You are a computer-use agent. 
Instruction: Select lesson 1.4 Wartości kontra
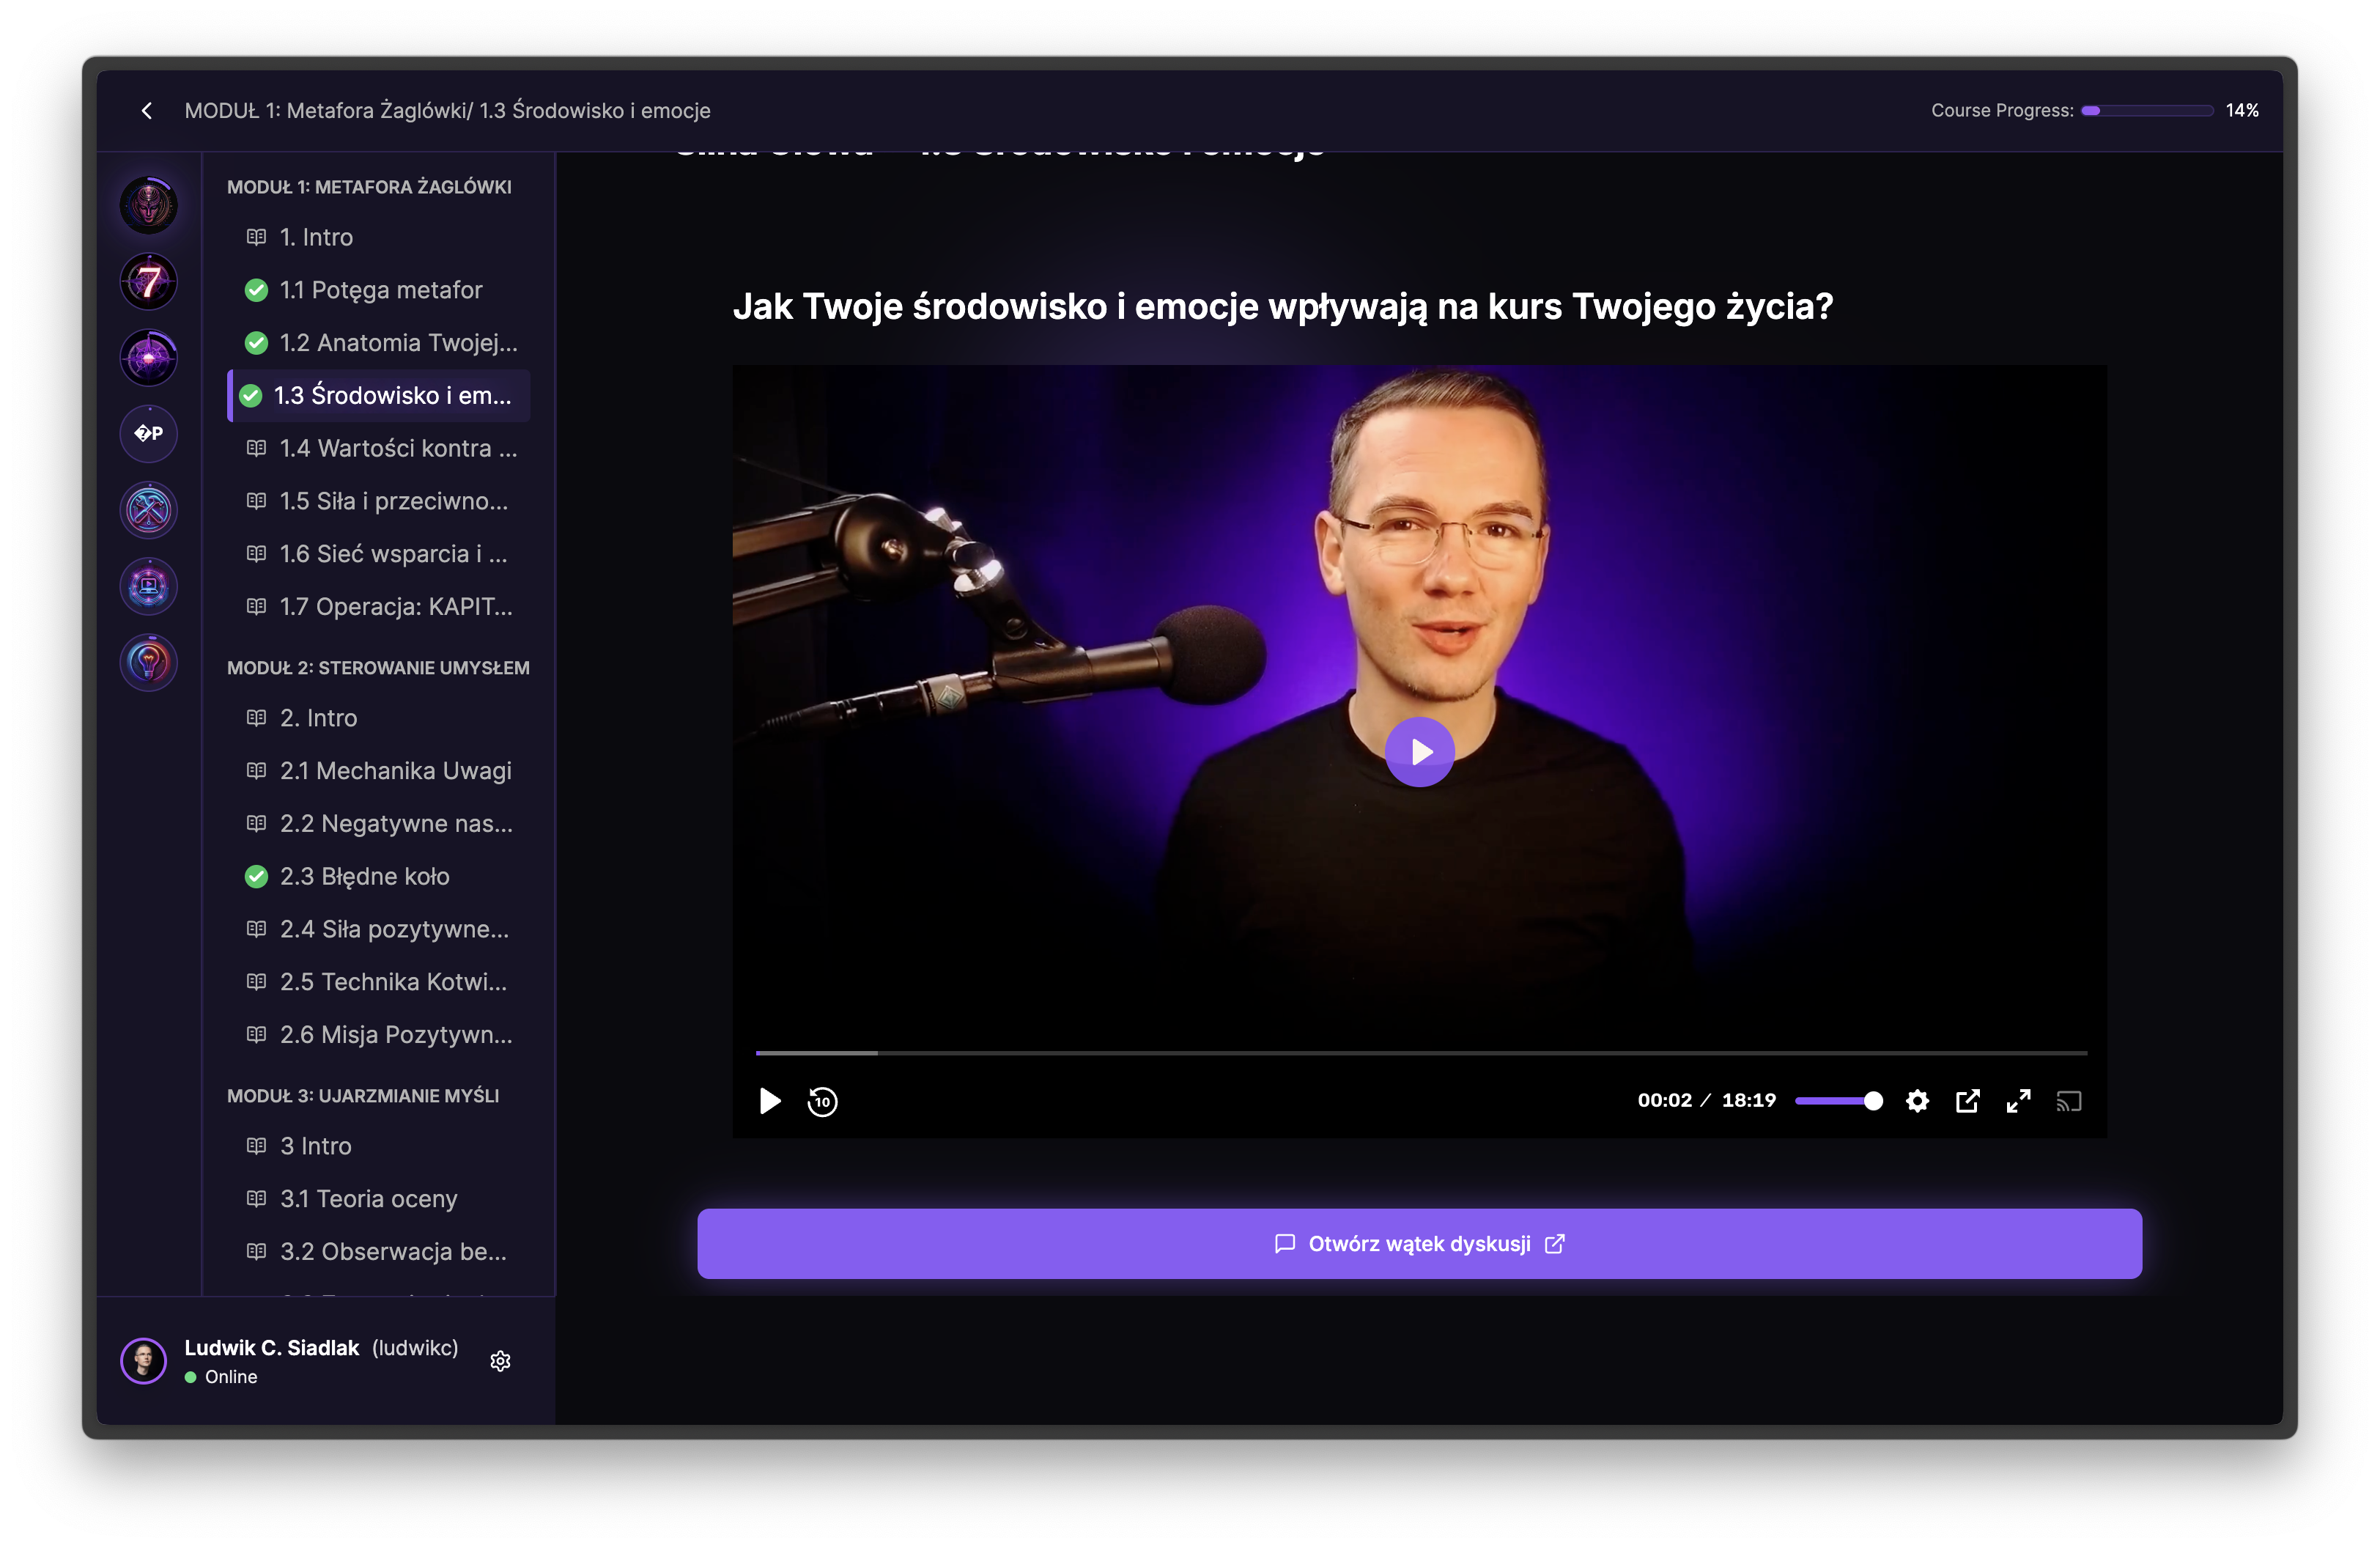click(398, 448)
